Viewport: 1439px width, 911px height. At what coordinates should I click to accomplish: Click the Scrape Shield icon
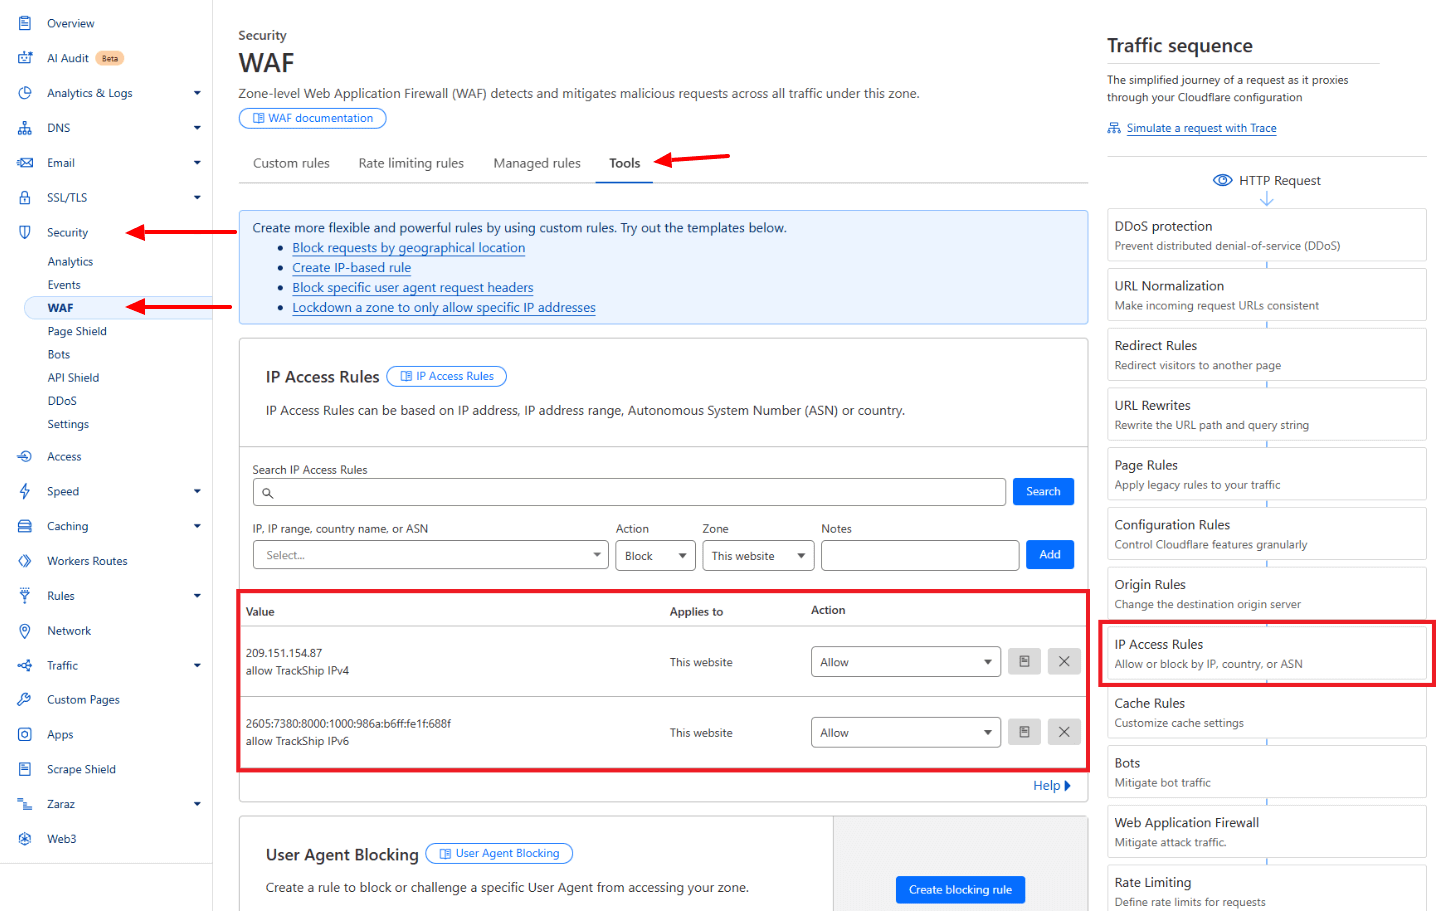click(27, 769)
